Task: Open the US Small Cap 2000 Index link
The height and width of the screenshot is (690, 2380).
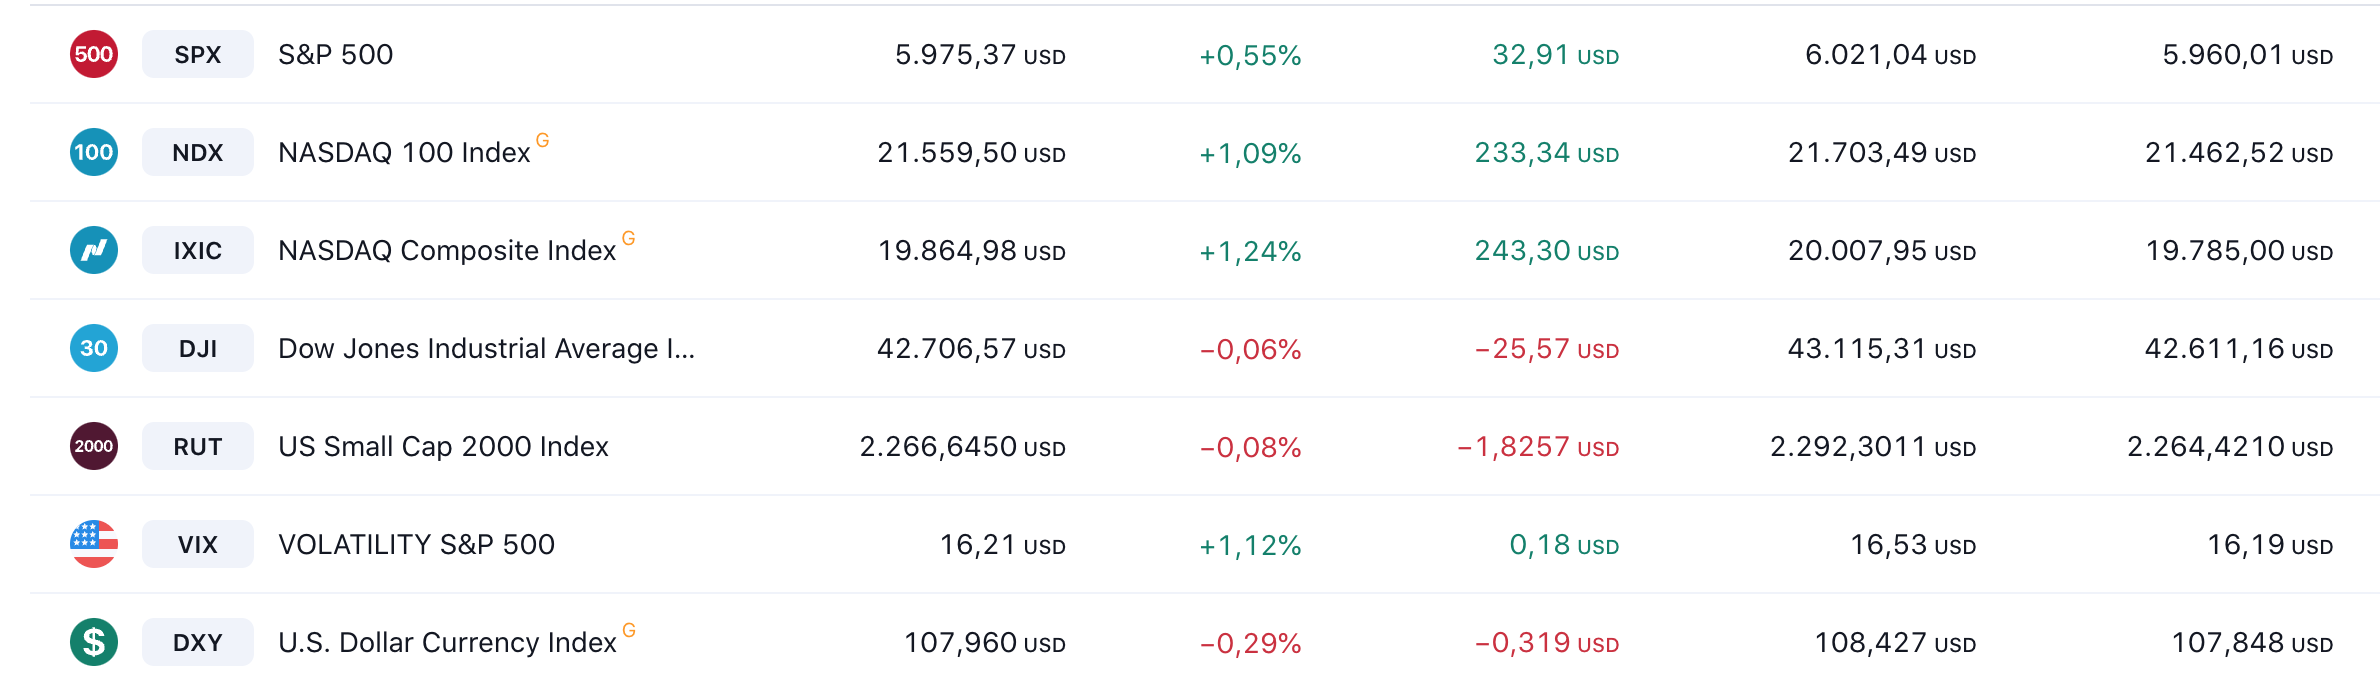Action: coord(443,446)
